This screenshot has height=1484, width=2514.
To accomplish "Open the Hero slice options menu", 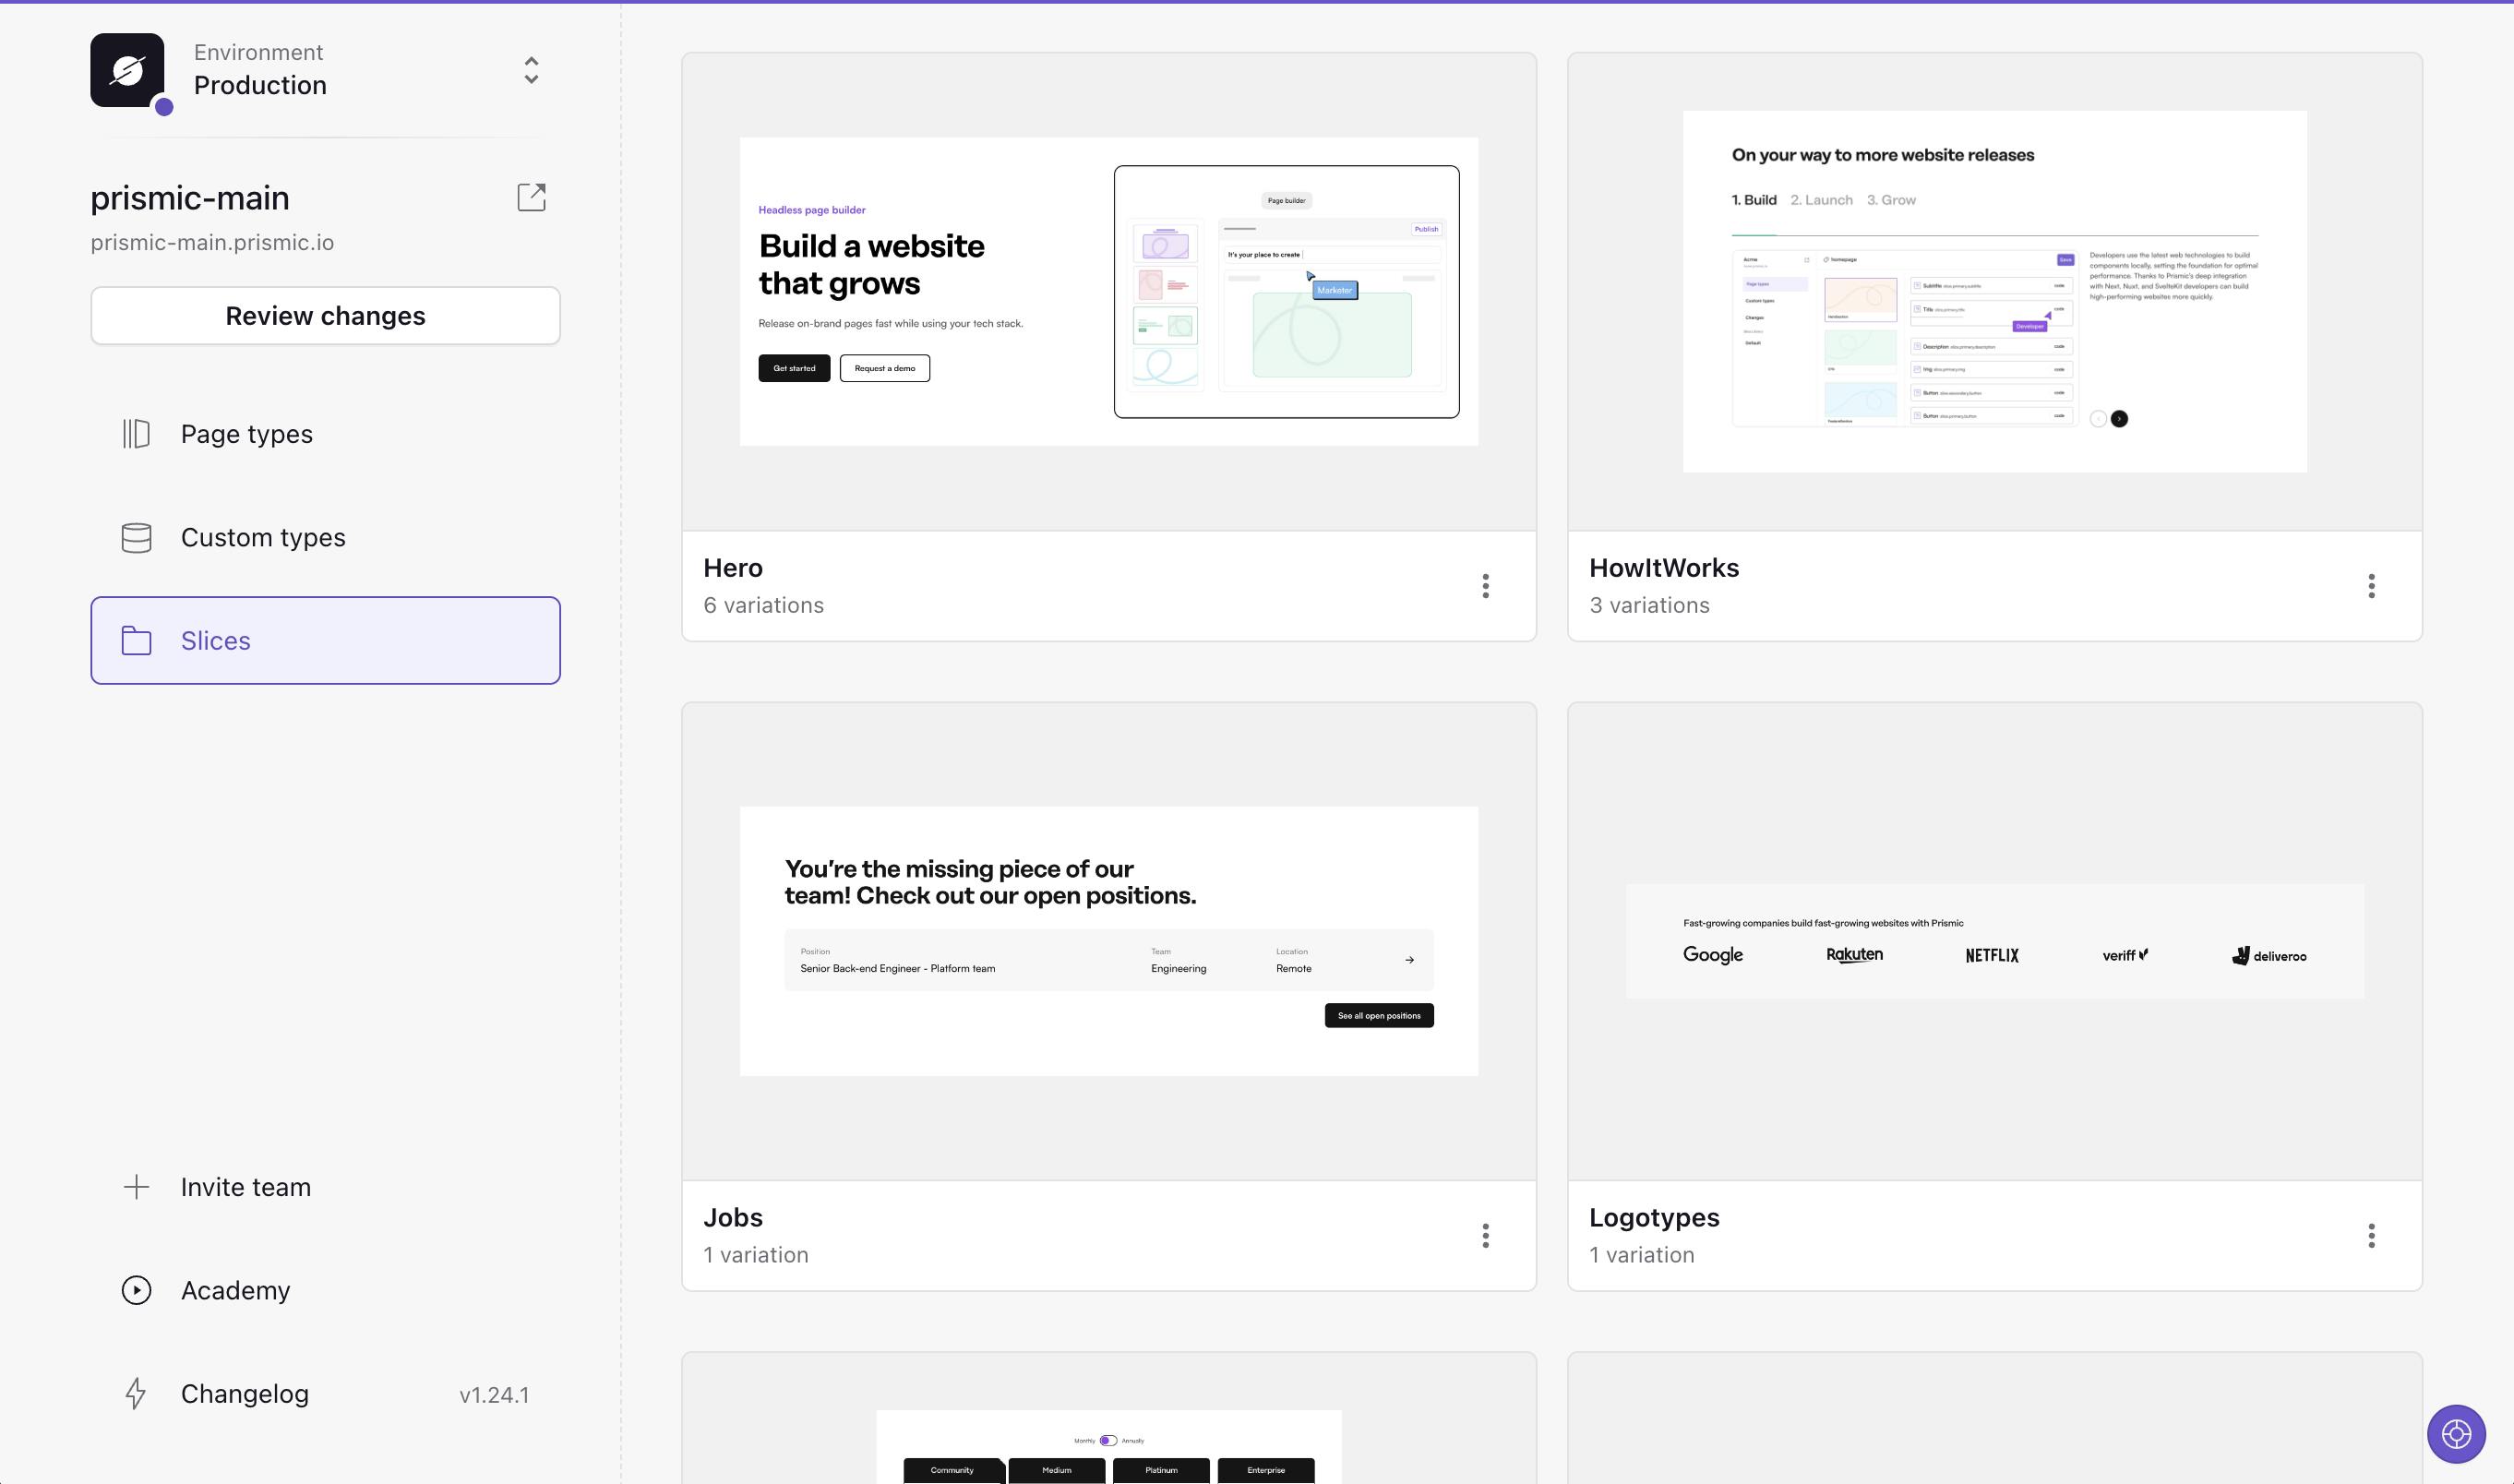I will (x=1485, y=586).
